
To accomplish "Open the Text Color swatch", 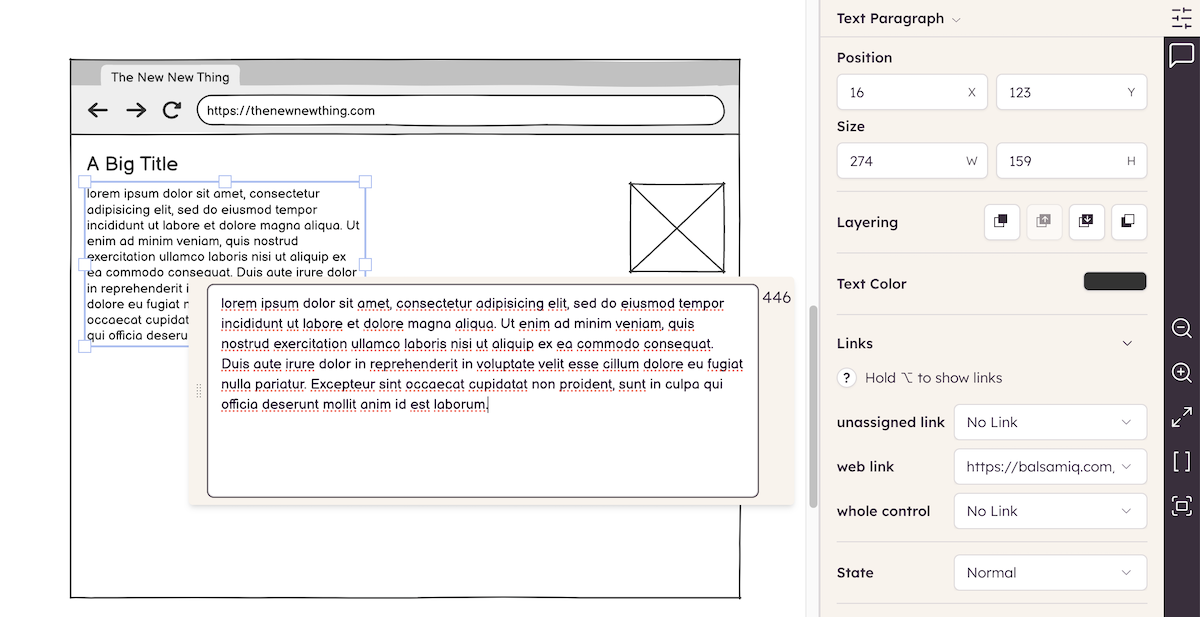I will pos(1114,281).
